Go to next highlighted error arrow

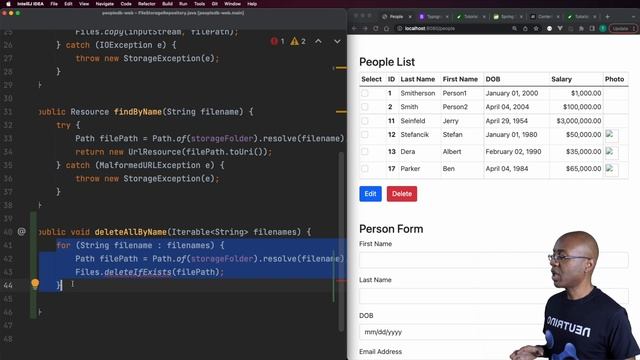(337, 41)
